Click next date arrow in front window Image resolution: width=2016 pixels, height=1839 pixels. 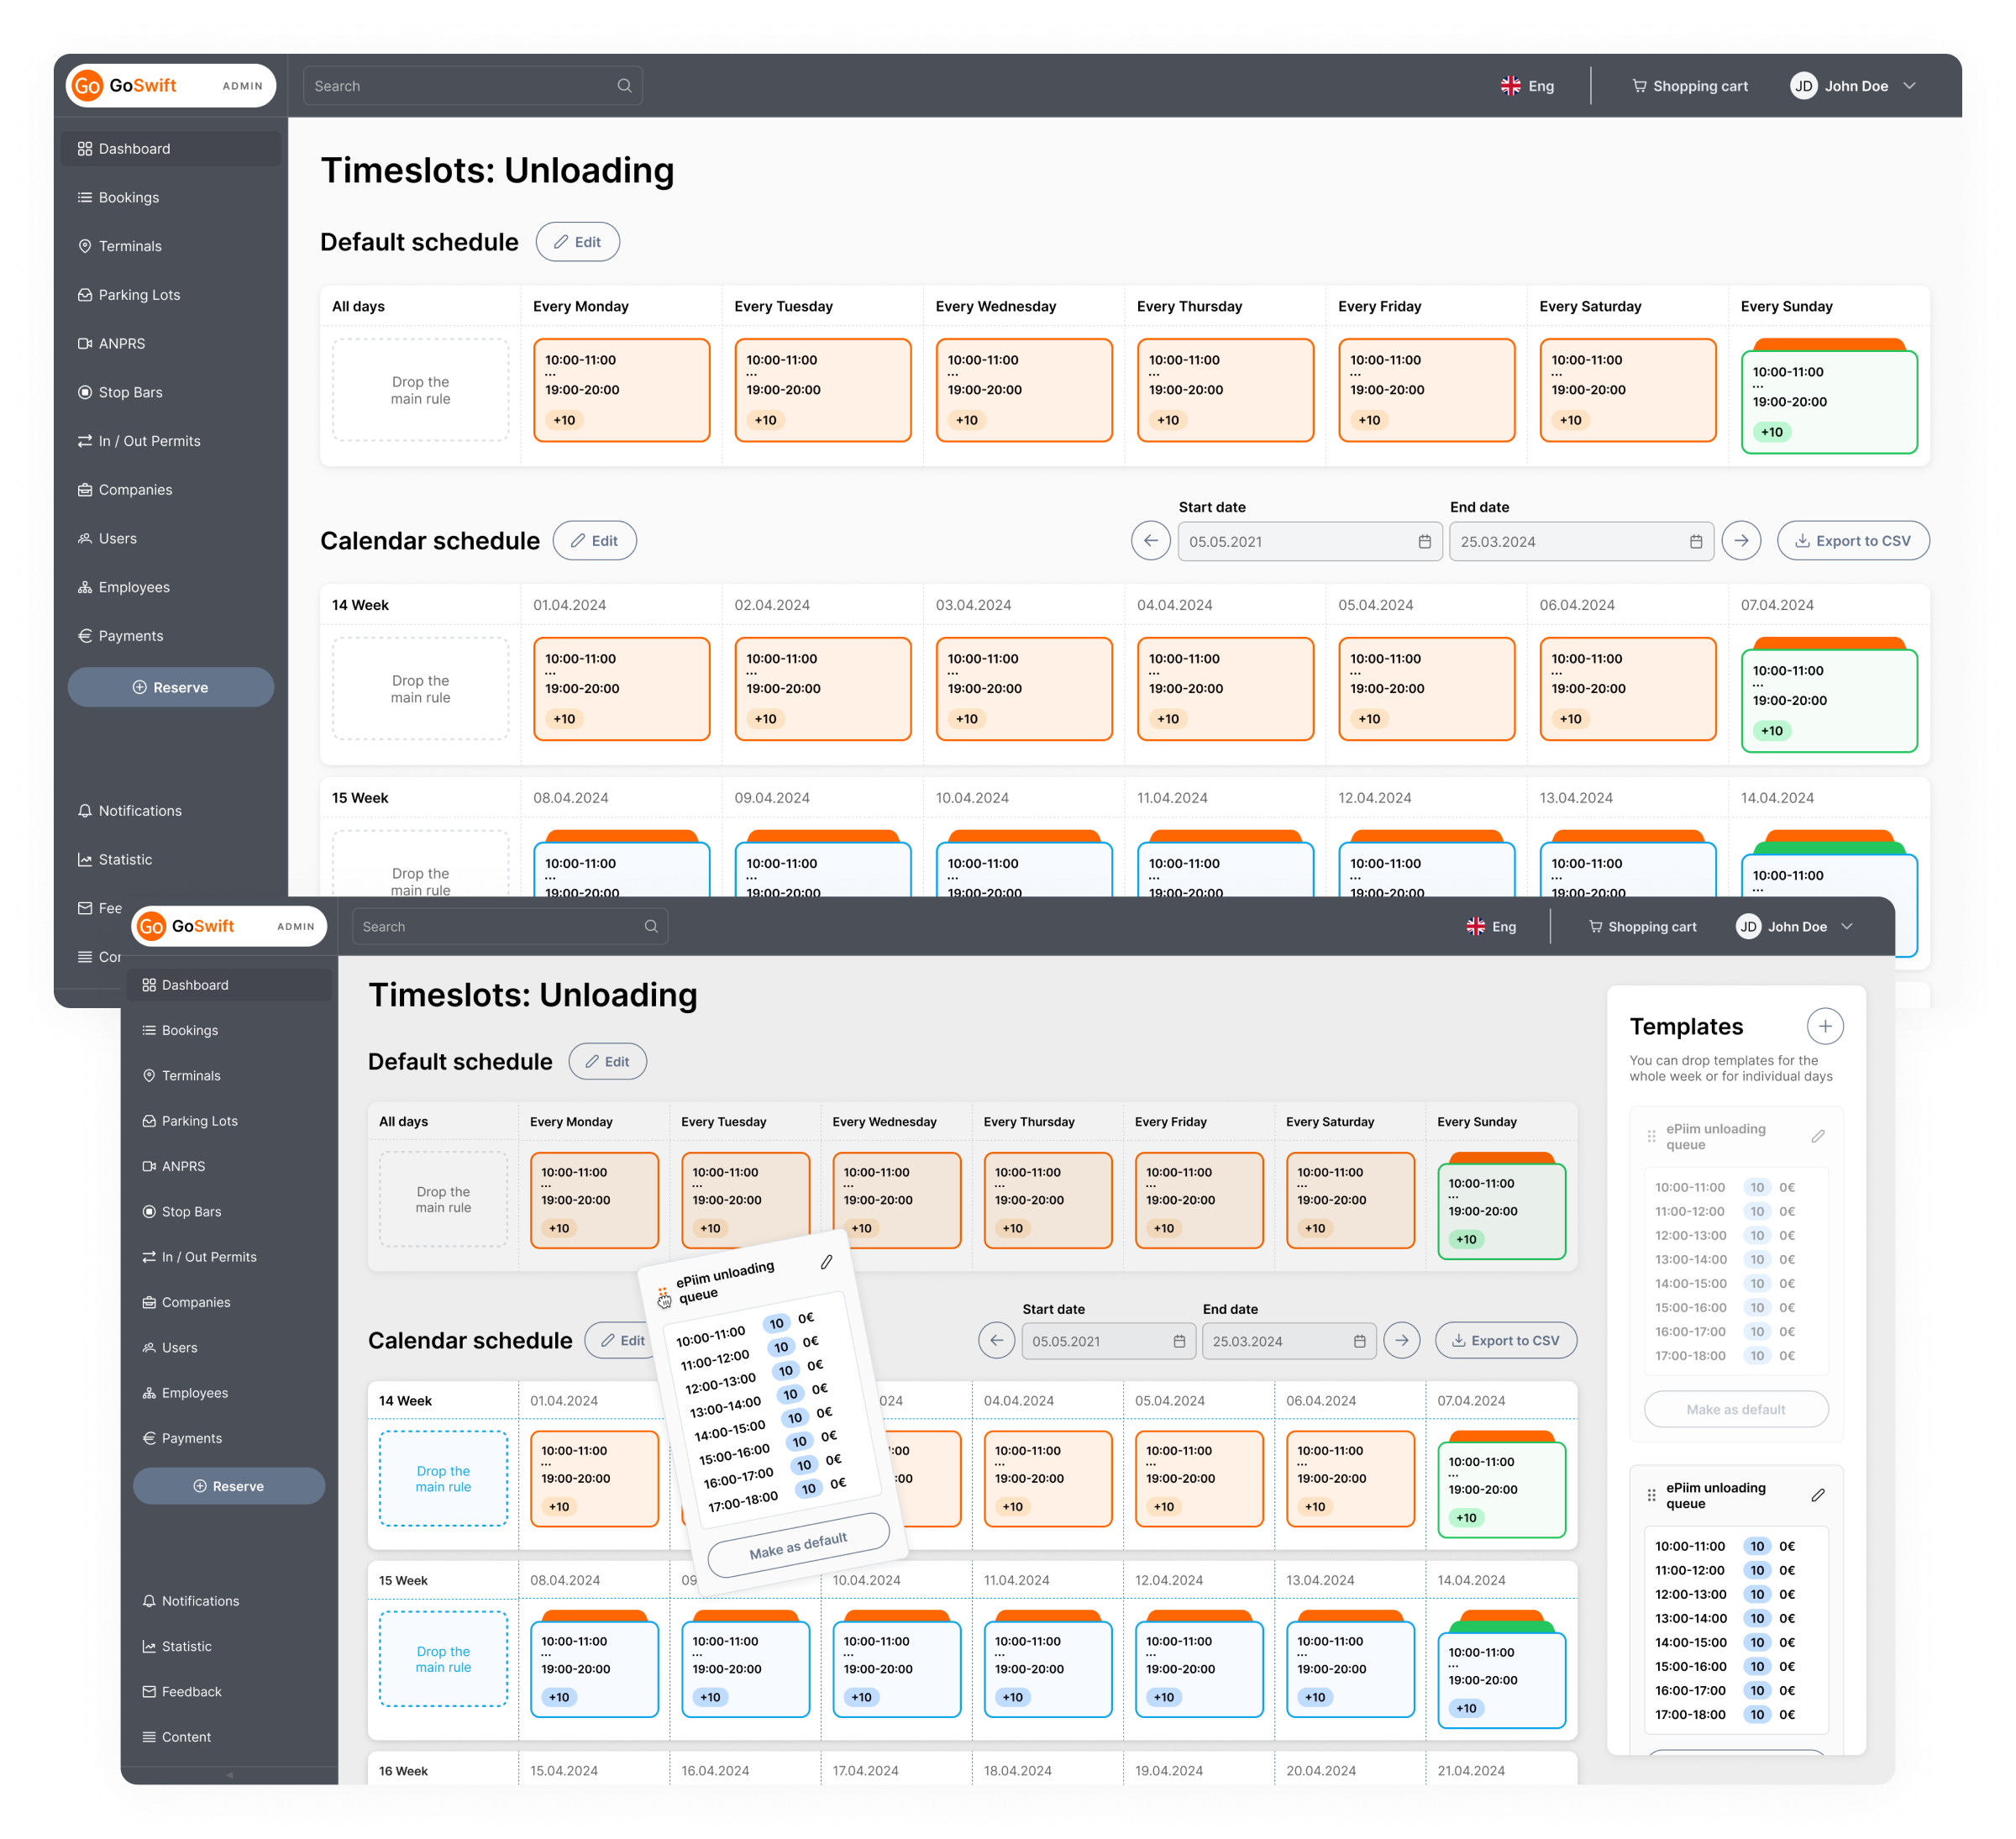pos(1402,1340)
